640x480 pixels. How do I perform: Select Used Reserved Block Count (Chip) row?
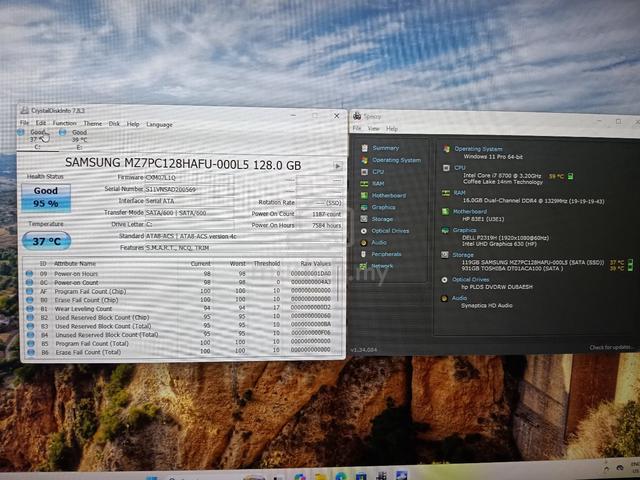click(x=180, y=317)
